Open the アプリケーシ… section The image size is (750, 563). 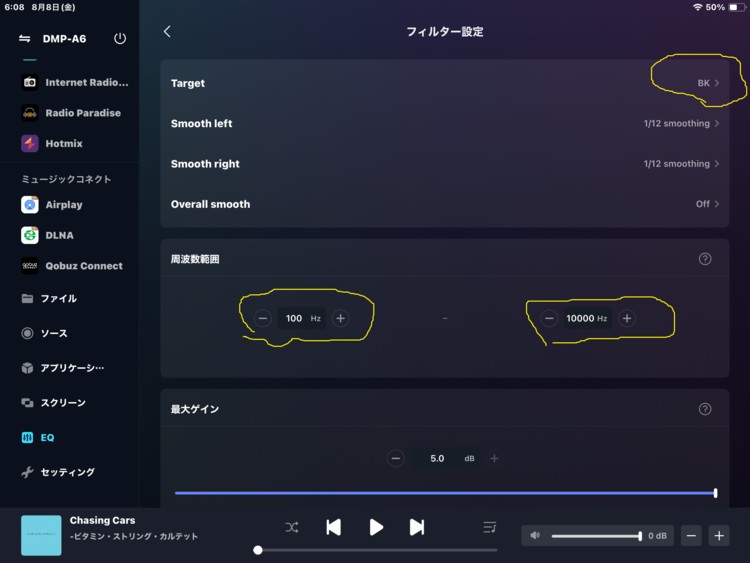[x=62, y=368]
